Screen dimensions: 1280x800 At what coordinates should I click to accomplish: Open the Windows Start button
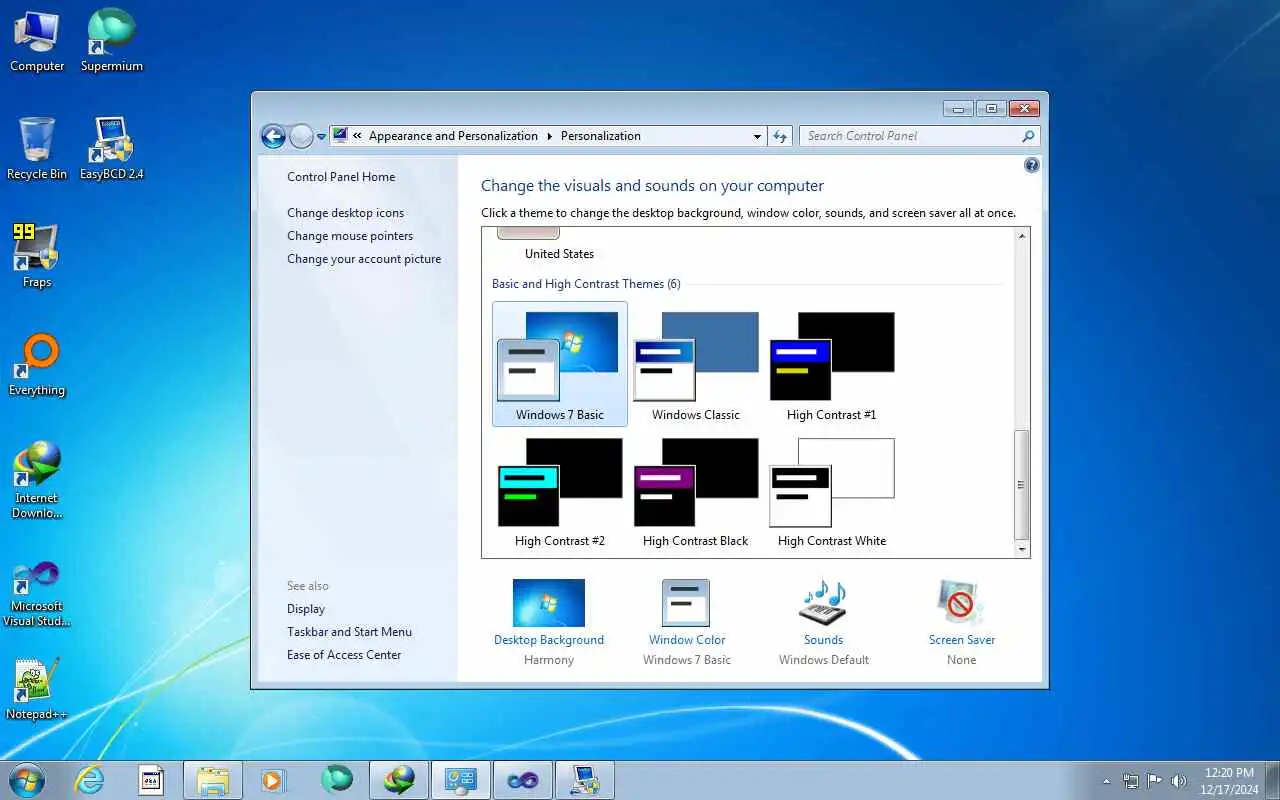pyautogui.click(x=27, y=780)
